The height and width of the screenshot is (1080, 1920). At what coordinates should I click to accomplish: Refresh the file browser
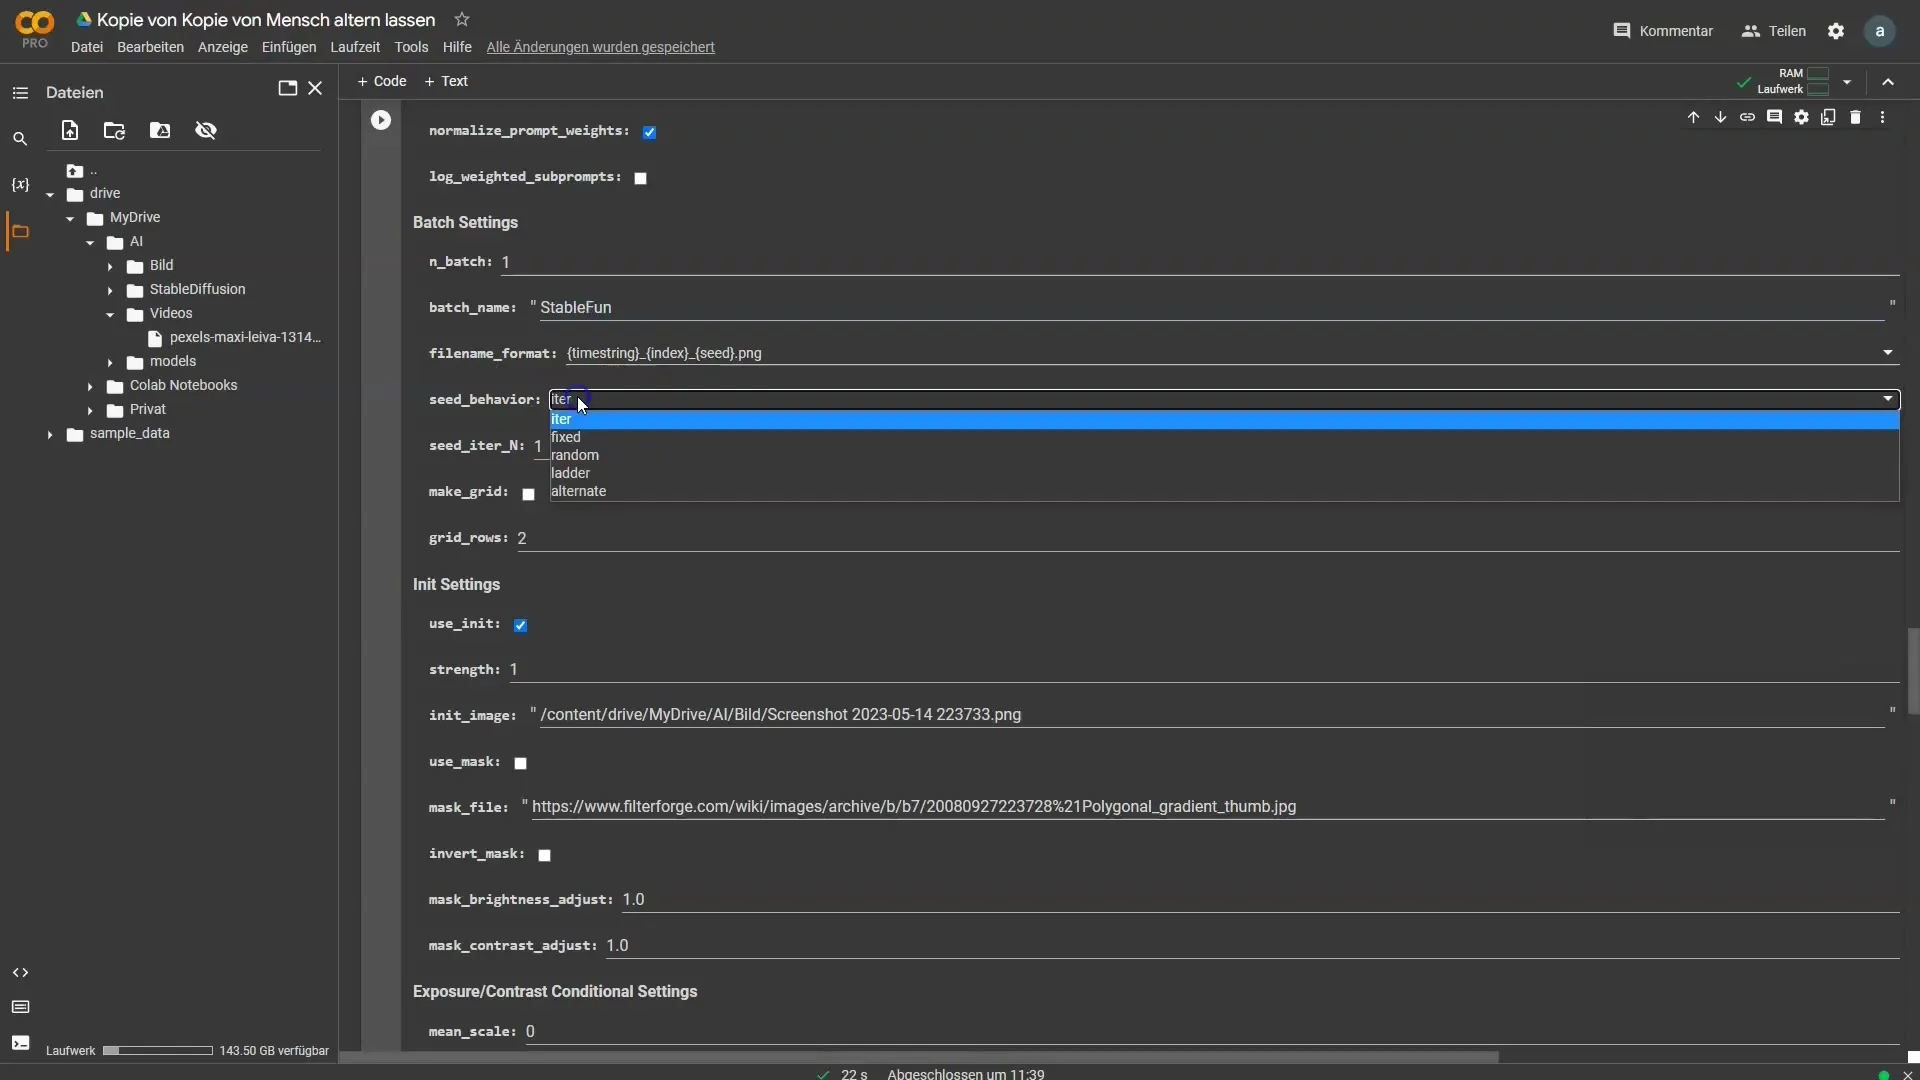[x=114, y=130]
